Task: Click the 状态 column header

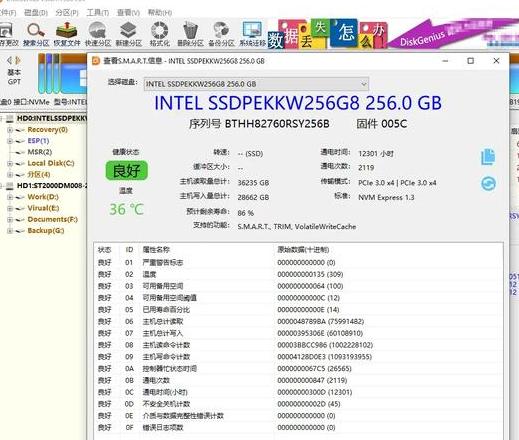Action: (104, 250)
